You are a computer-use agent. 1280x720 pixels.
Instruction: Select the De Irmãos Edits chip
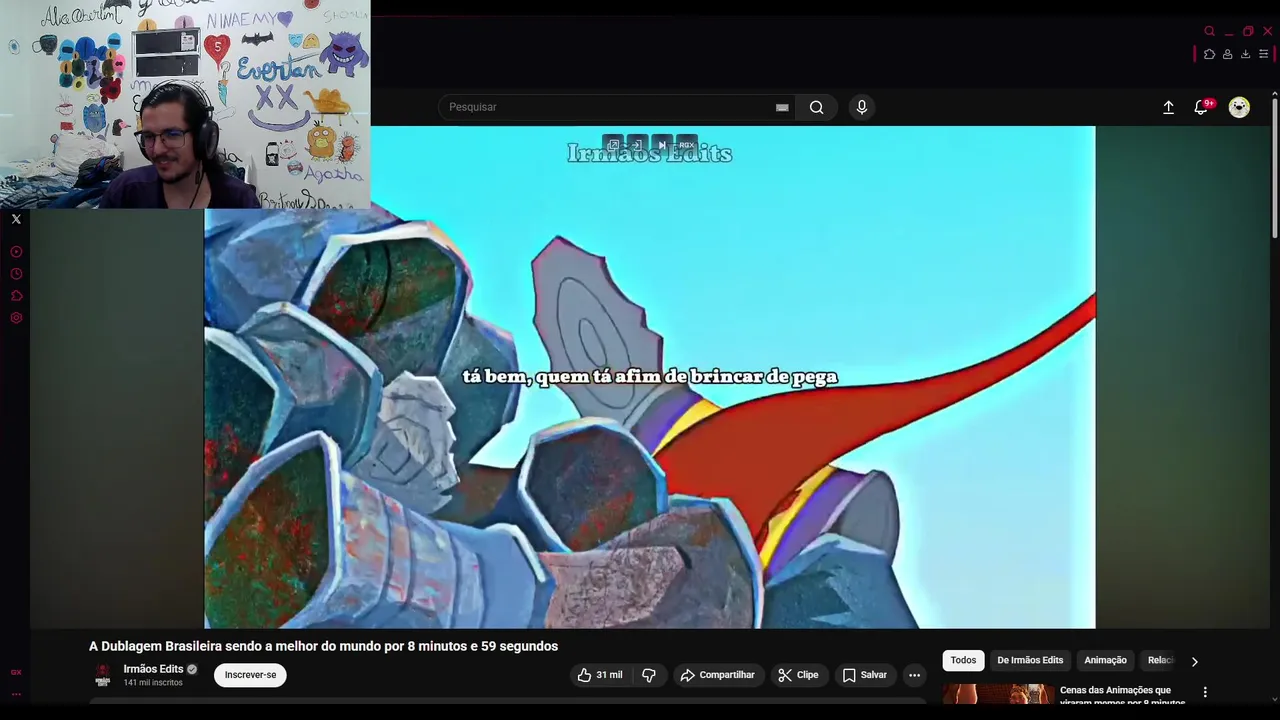1030,660
